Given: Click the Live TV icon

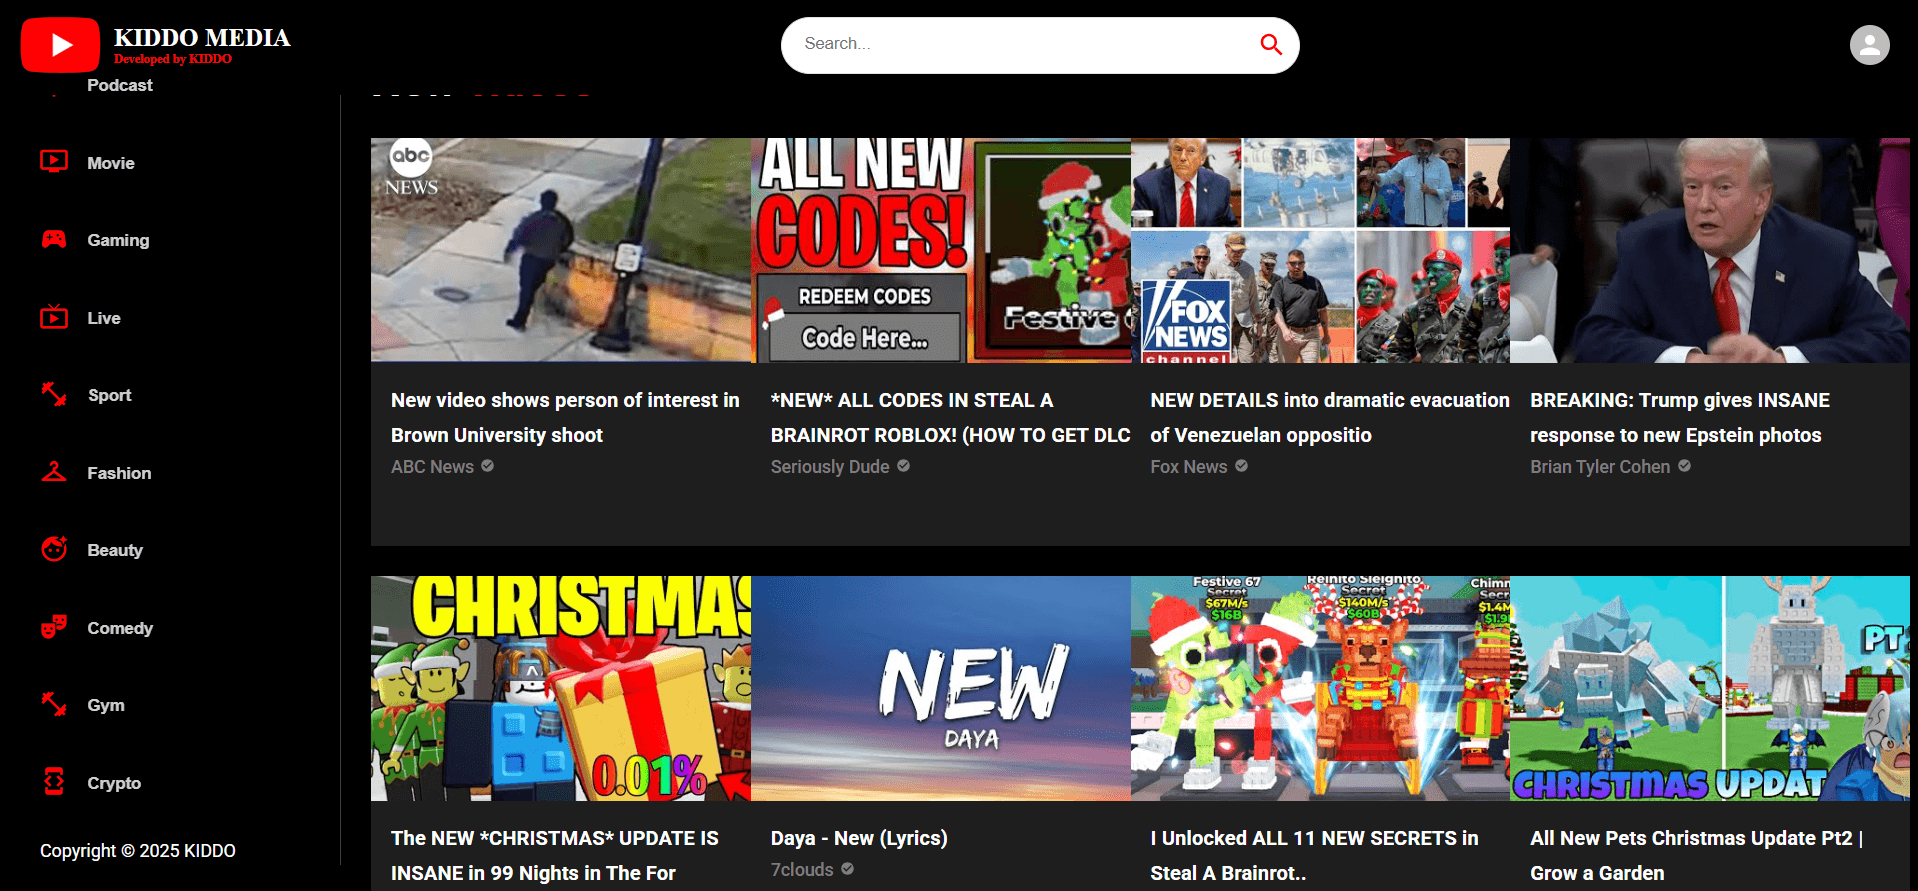Looking at the screenshot, I should point(54,317).
